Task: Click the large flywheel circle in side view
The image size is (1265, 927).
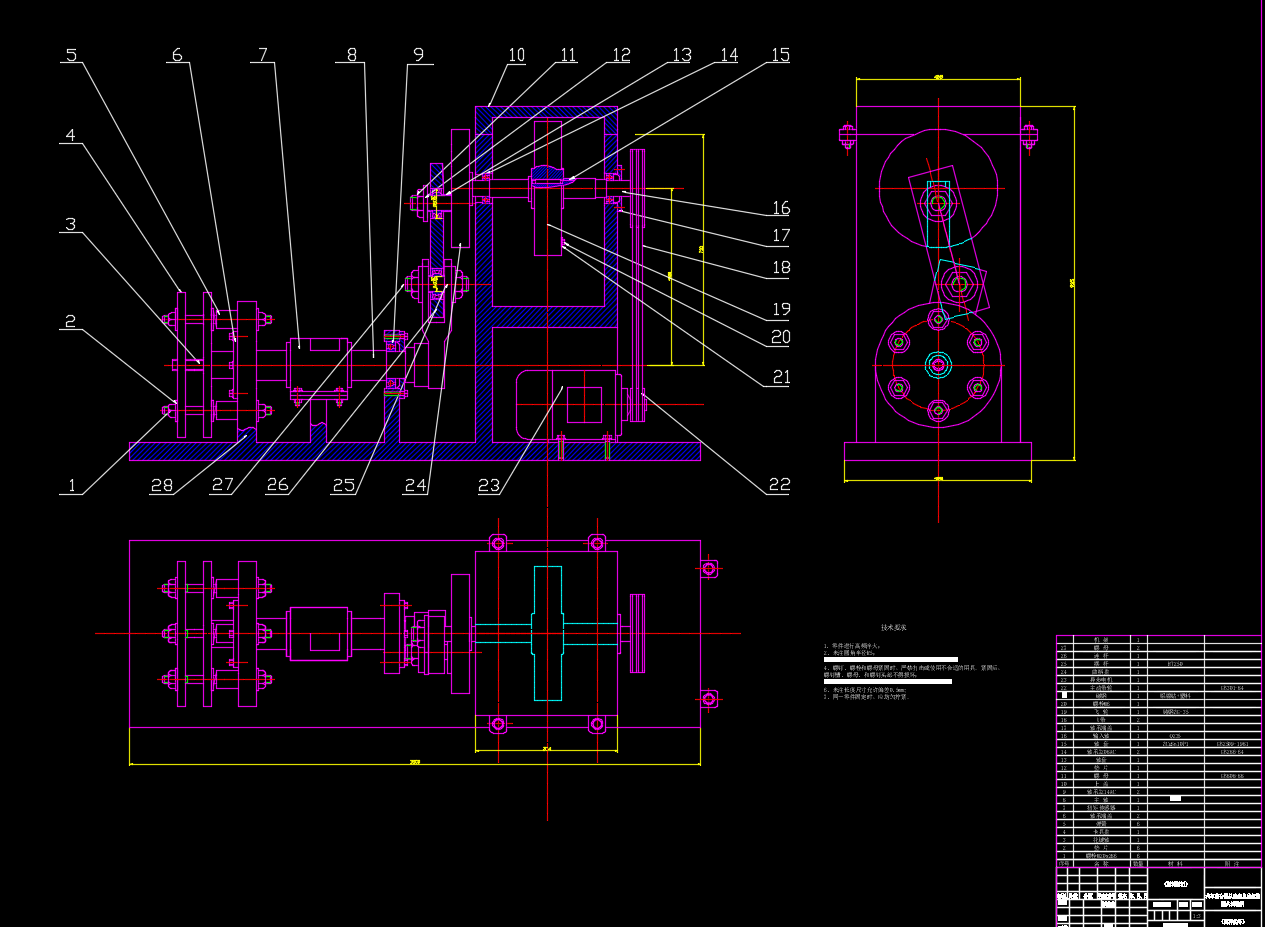Action: click(940, 188)
